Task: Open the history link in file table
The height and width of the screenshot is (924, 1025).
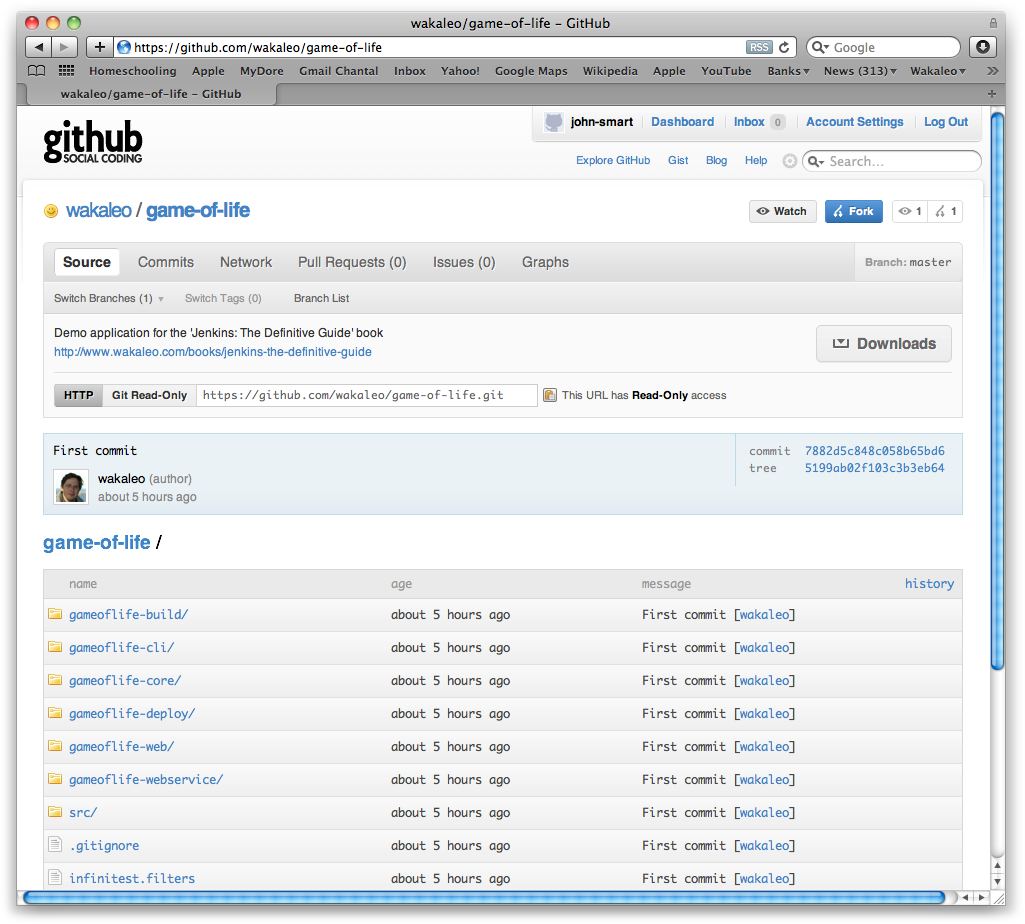Action: pyautogui.click(x=929, y=583)
